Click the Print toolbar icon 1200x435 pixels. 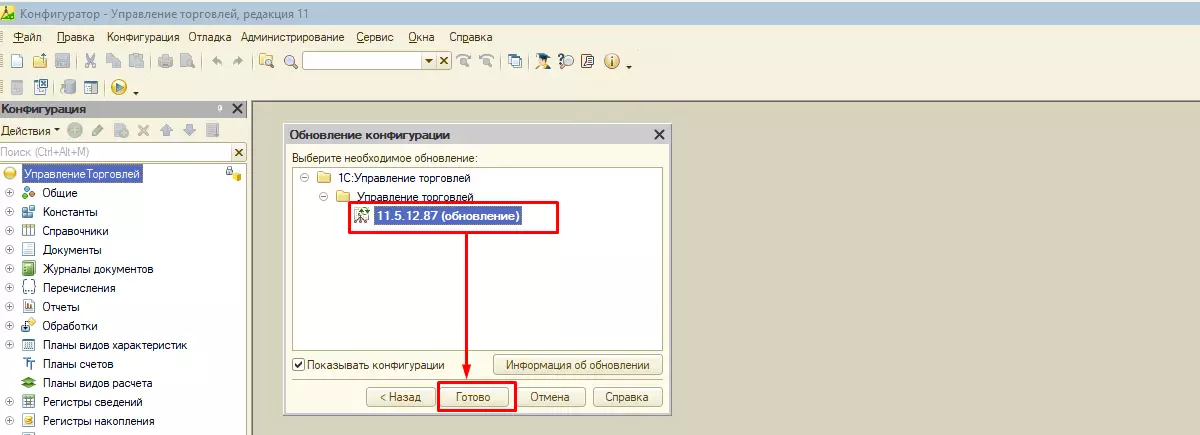click(x=165, y=61)
